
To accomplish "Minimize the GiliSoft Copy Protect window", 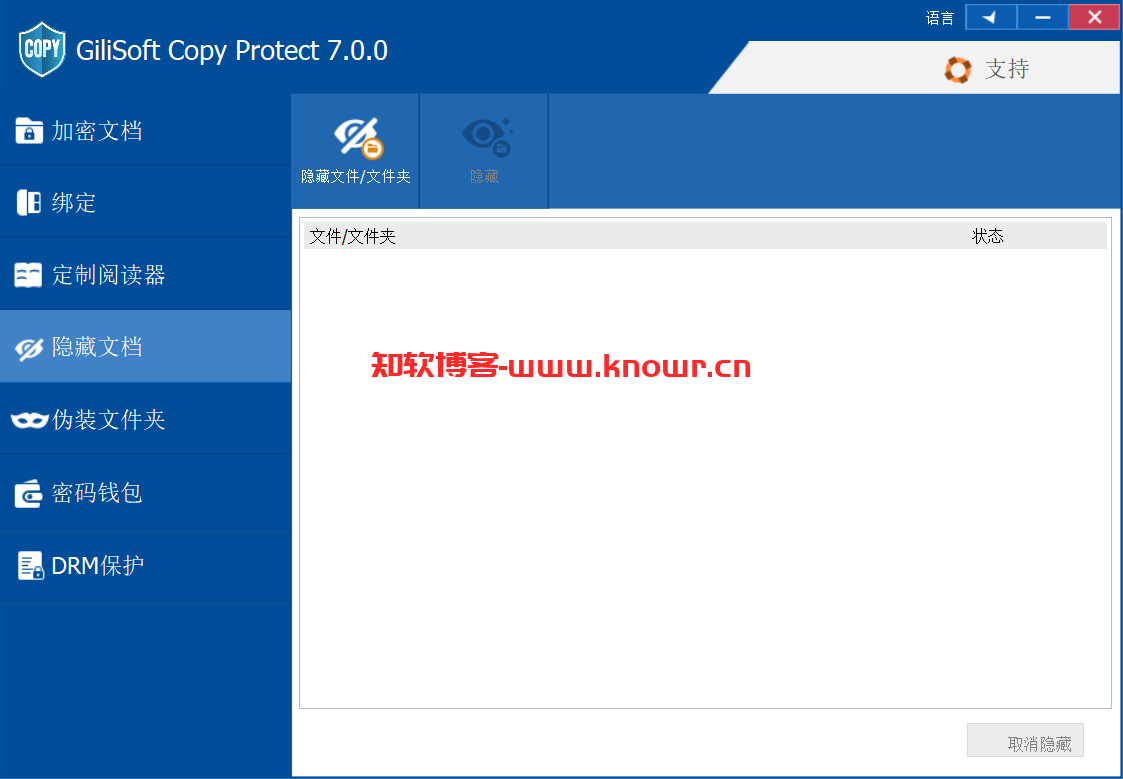I will tap(1042, 17).
